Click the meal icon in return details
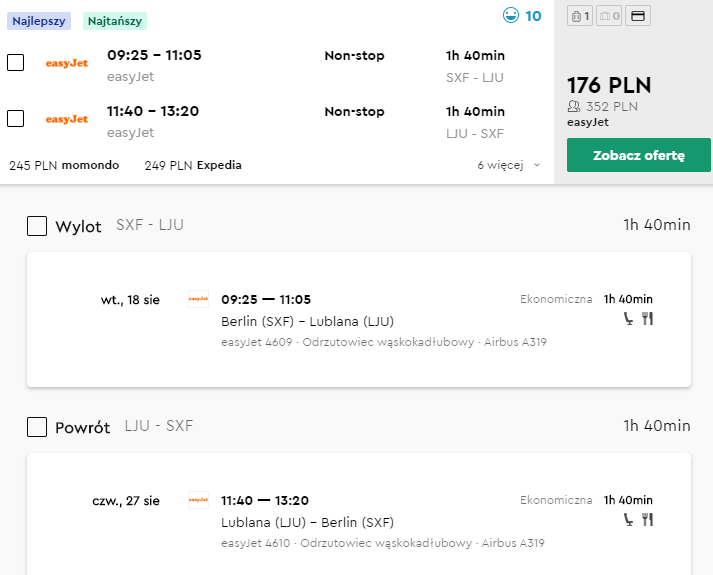 coord(647,520)
